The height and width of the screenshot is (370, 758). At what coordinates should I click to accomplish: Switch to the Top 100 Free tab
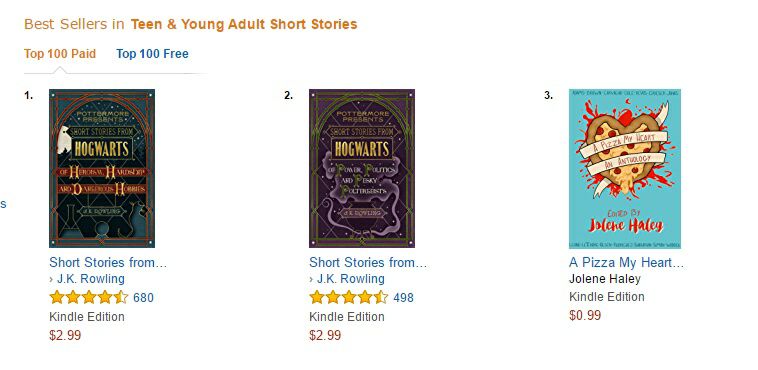click(152, 54)
